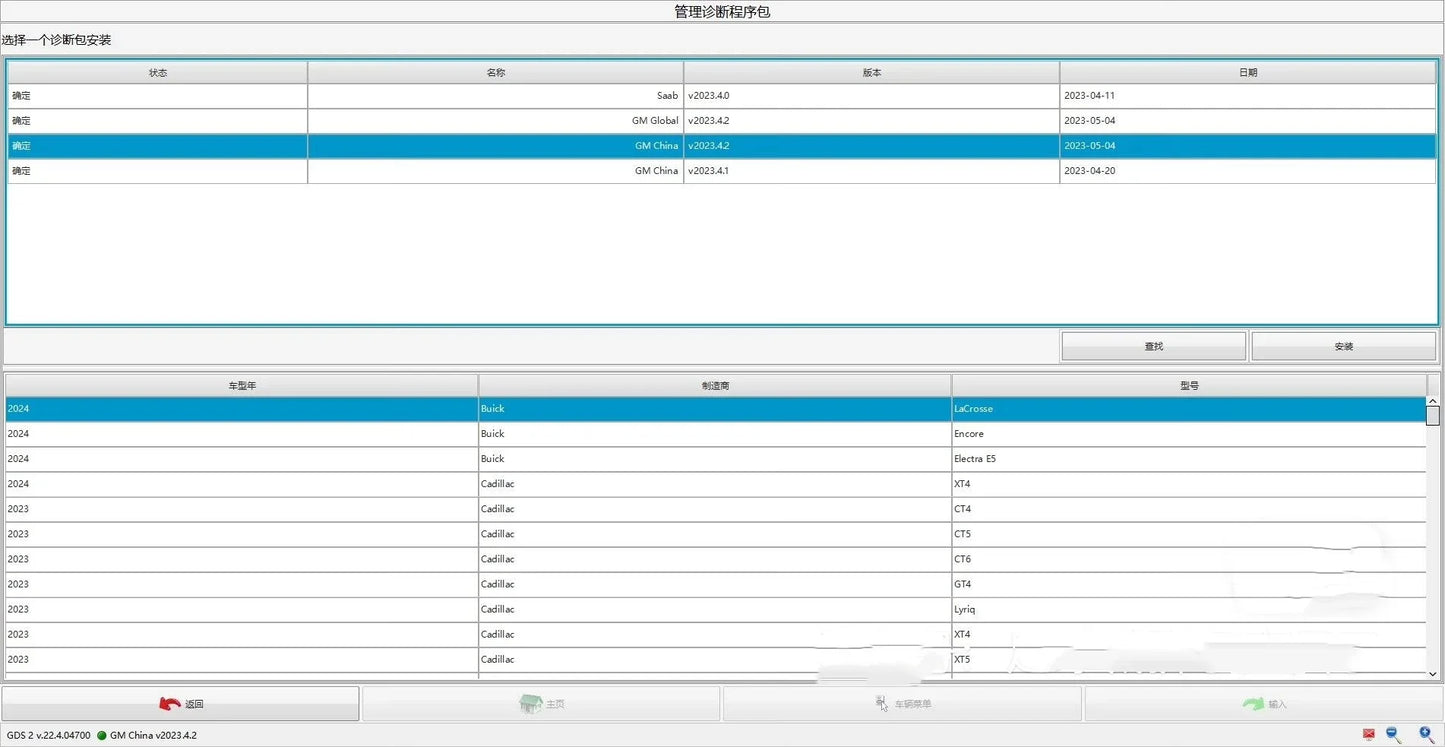Click the zoom-out magnifier icon in status bar

pos(1390,734)
